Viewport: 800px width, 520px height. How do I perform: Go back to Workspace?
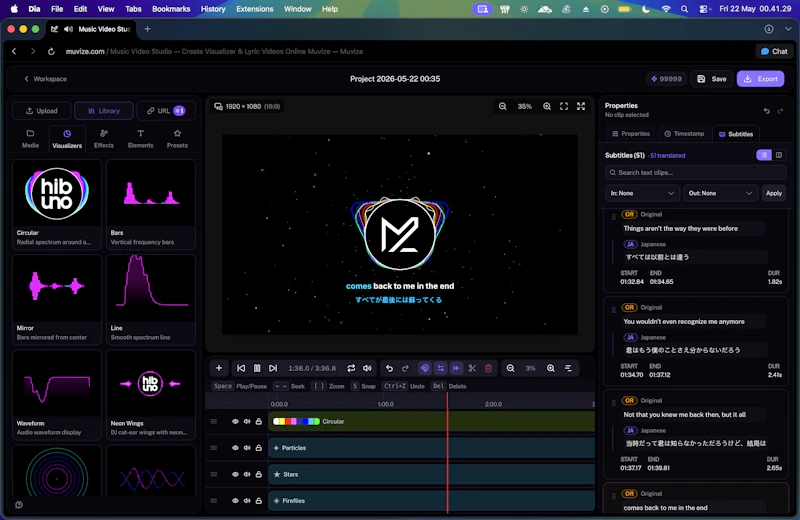[45, 79]
